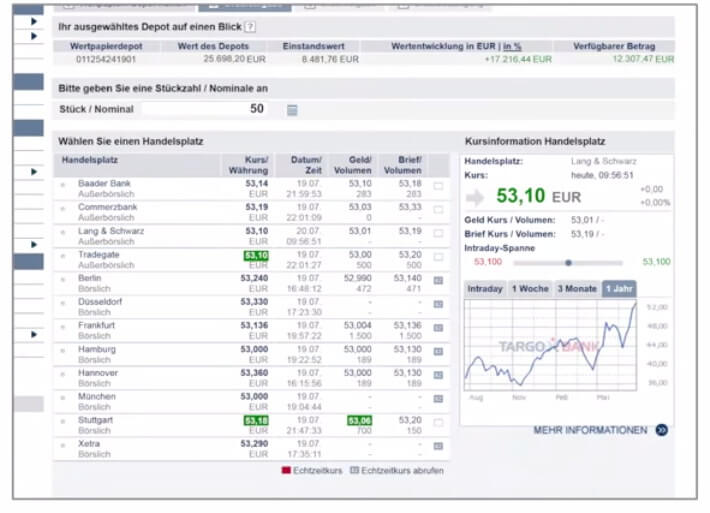Select Lang & Schwarz radio button
710x513 pixels.
coord(63,232)
